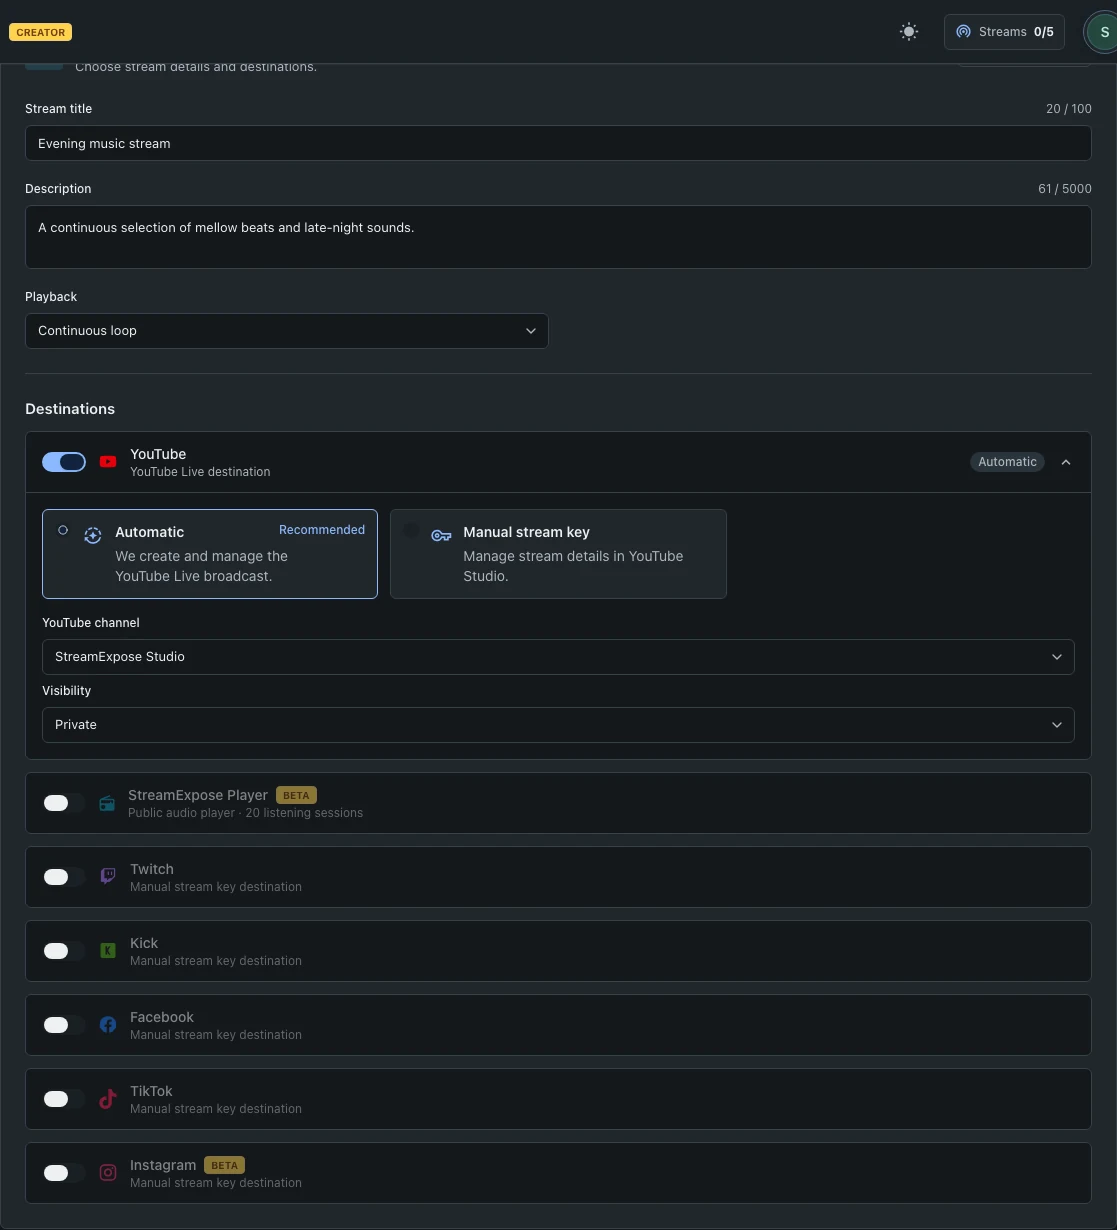Enable the Twitch destination toggle

(x=64, y=877)
